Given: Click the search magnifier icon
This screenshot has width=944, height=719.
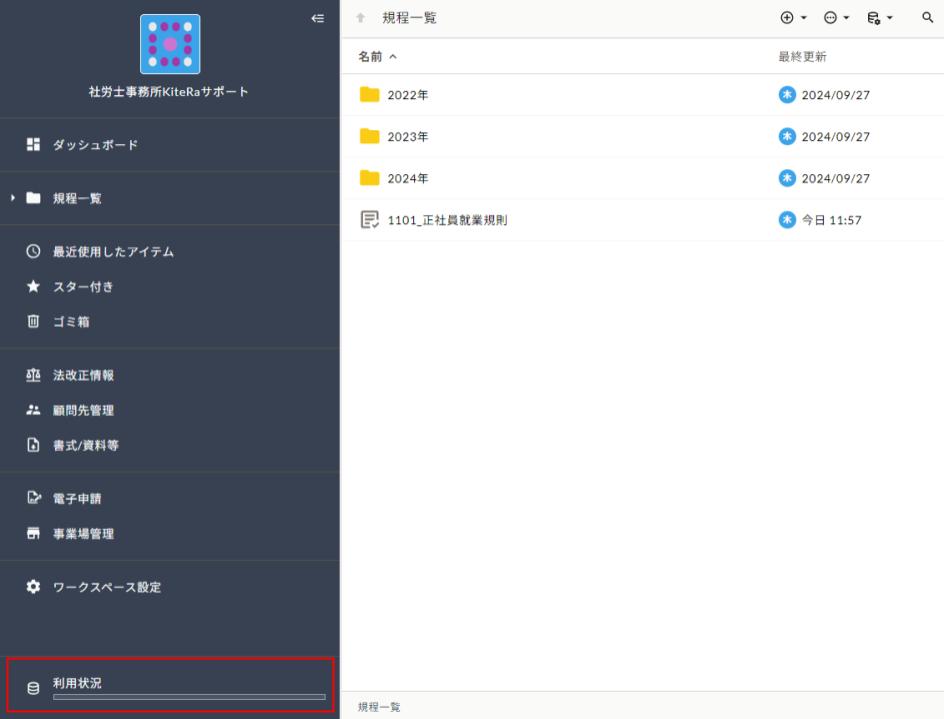Looking at the screenshot, I should tap(926, 18).
